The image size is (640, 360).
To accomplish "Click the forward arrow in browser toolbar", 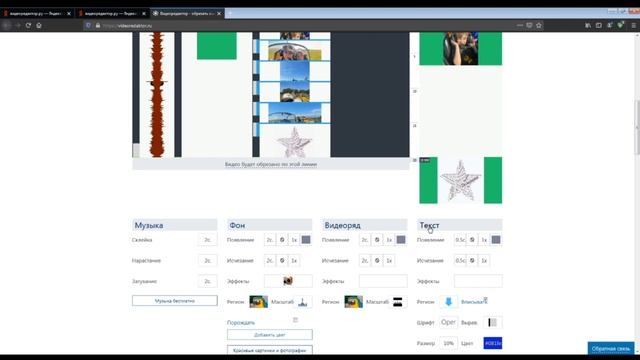I will (18, 25).
